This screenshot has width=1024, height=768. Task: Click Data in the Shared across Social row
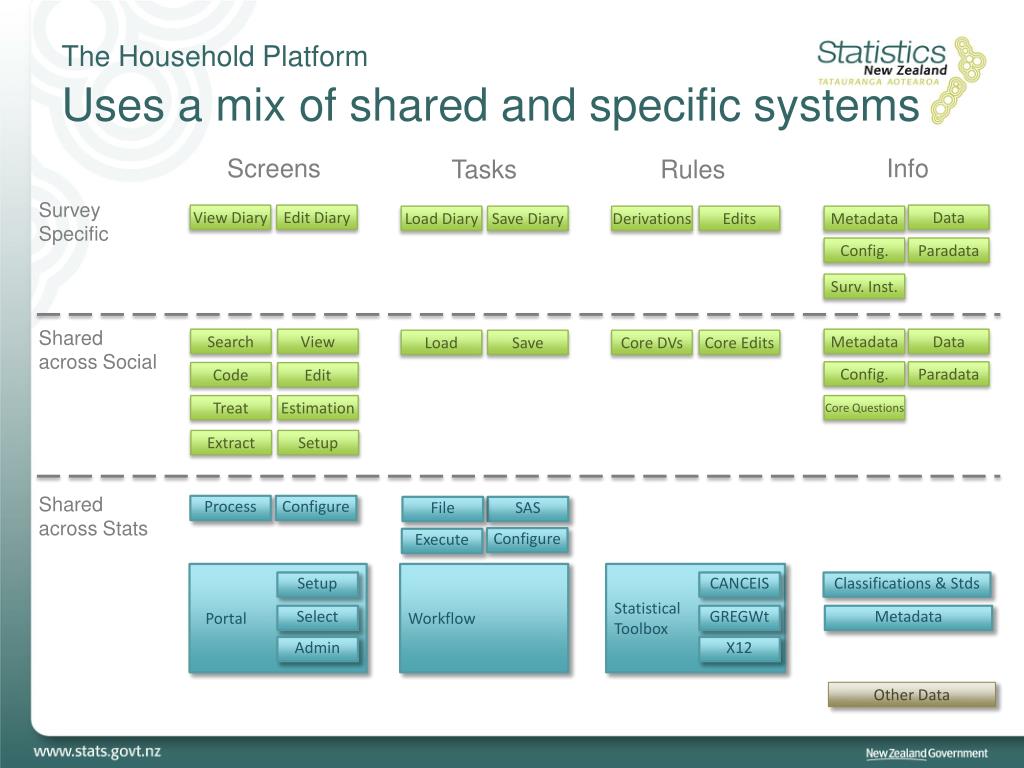[x=948, y=342]
